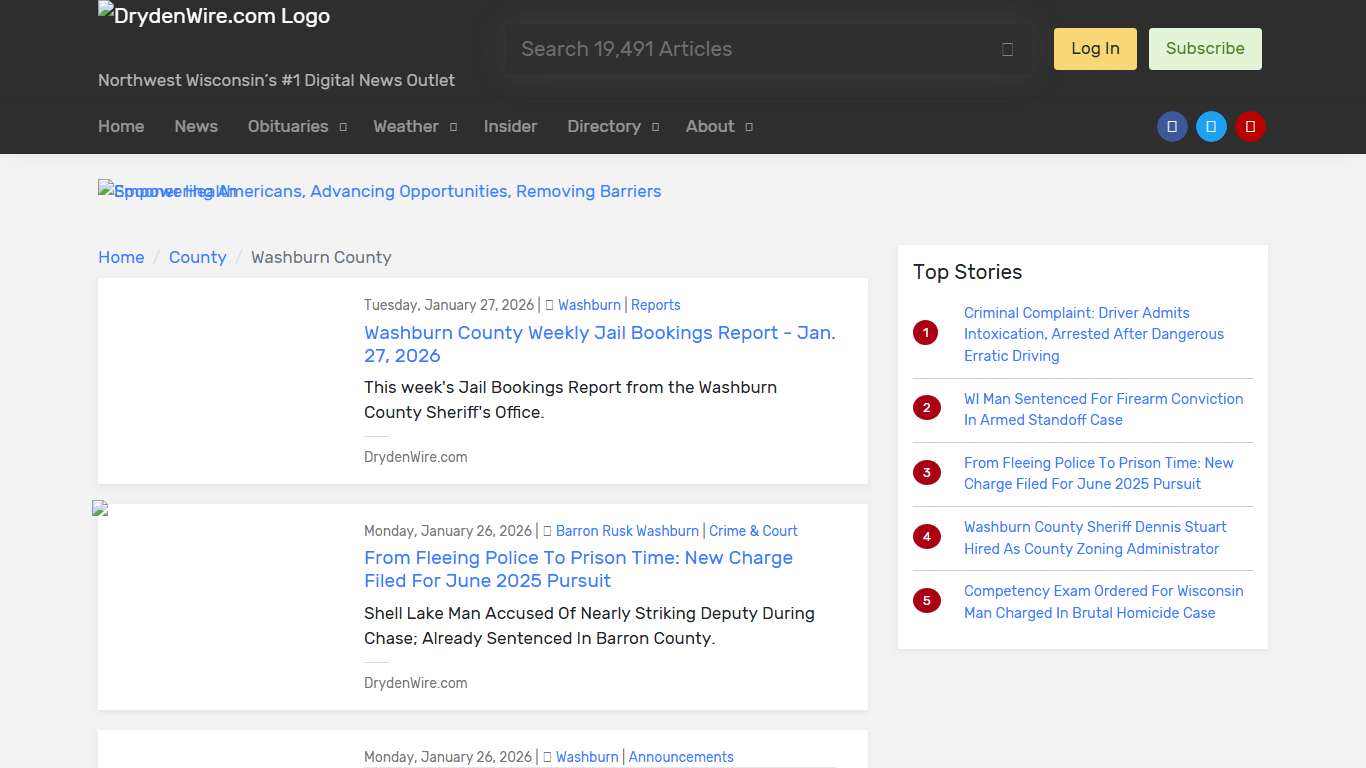Click the number 5 red story badge
Viewport: 1366px width, 768px height.
pyautogui.click(x=926, y=601)
